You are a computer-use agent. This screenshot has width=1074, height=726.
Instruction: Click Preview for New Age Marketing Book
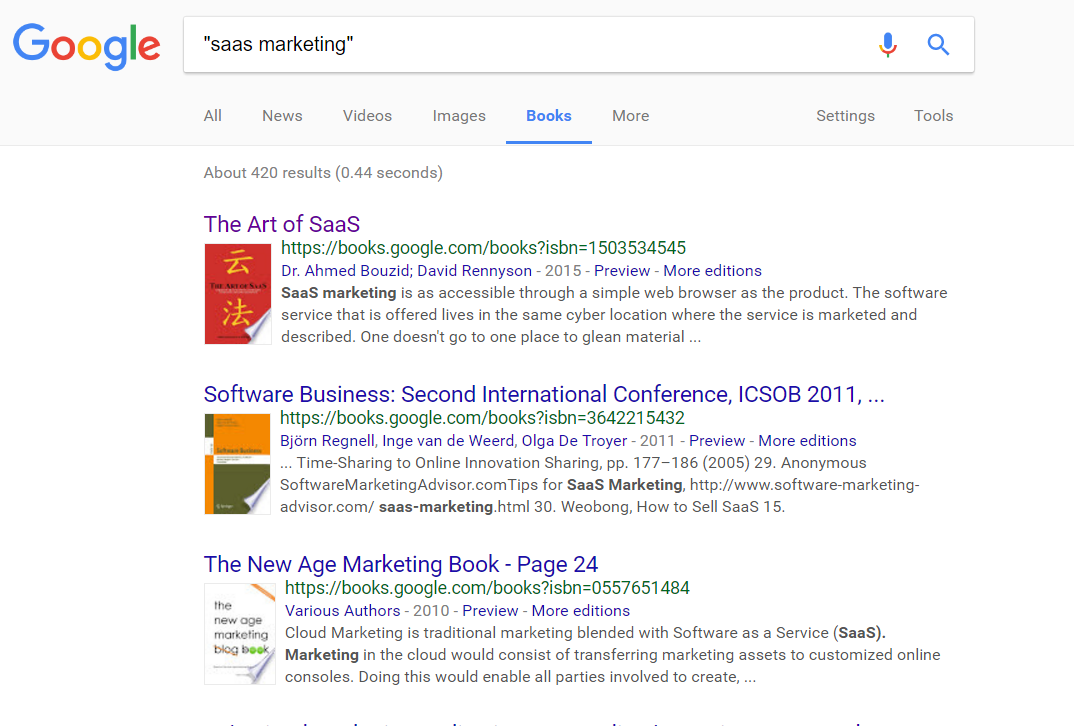click(490, 610)
